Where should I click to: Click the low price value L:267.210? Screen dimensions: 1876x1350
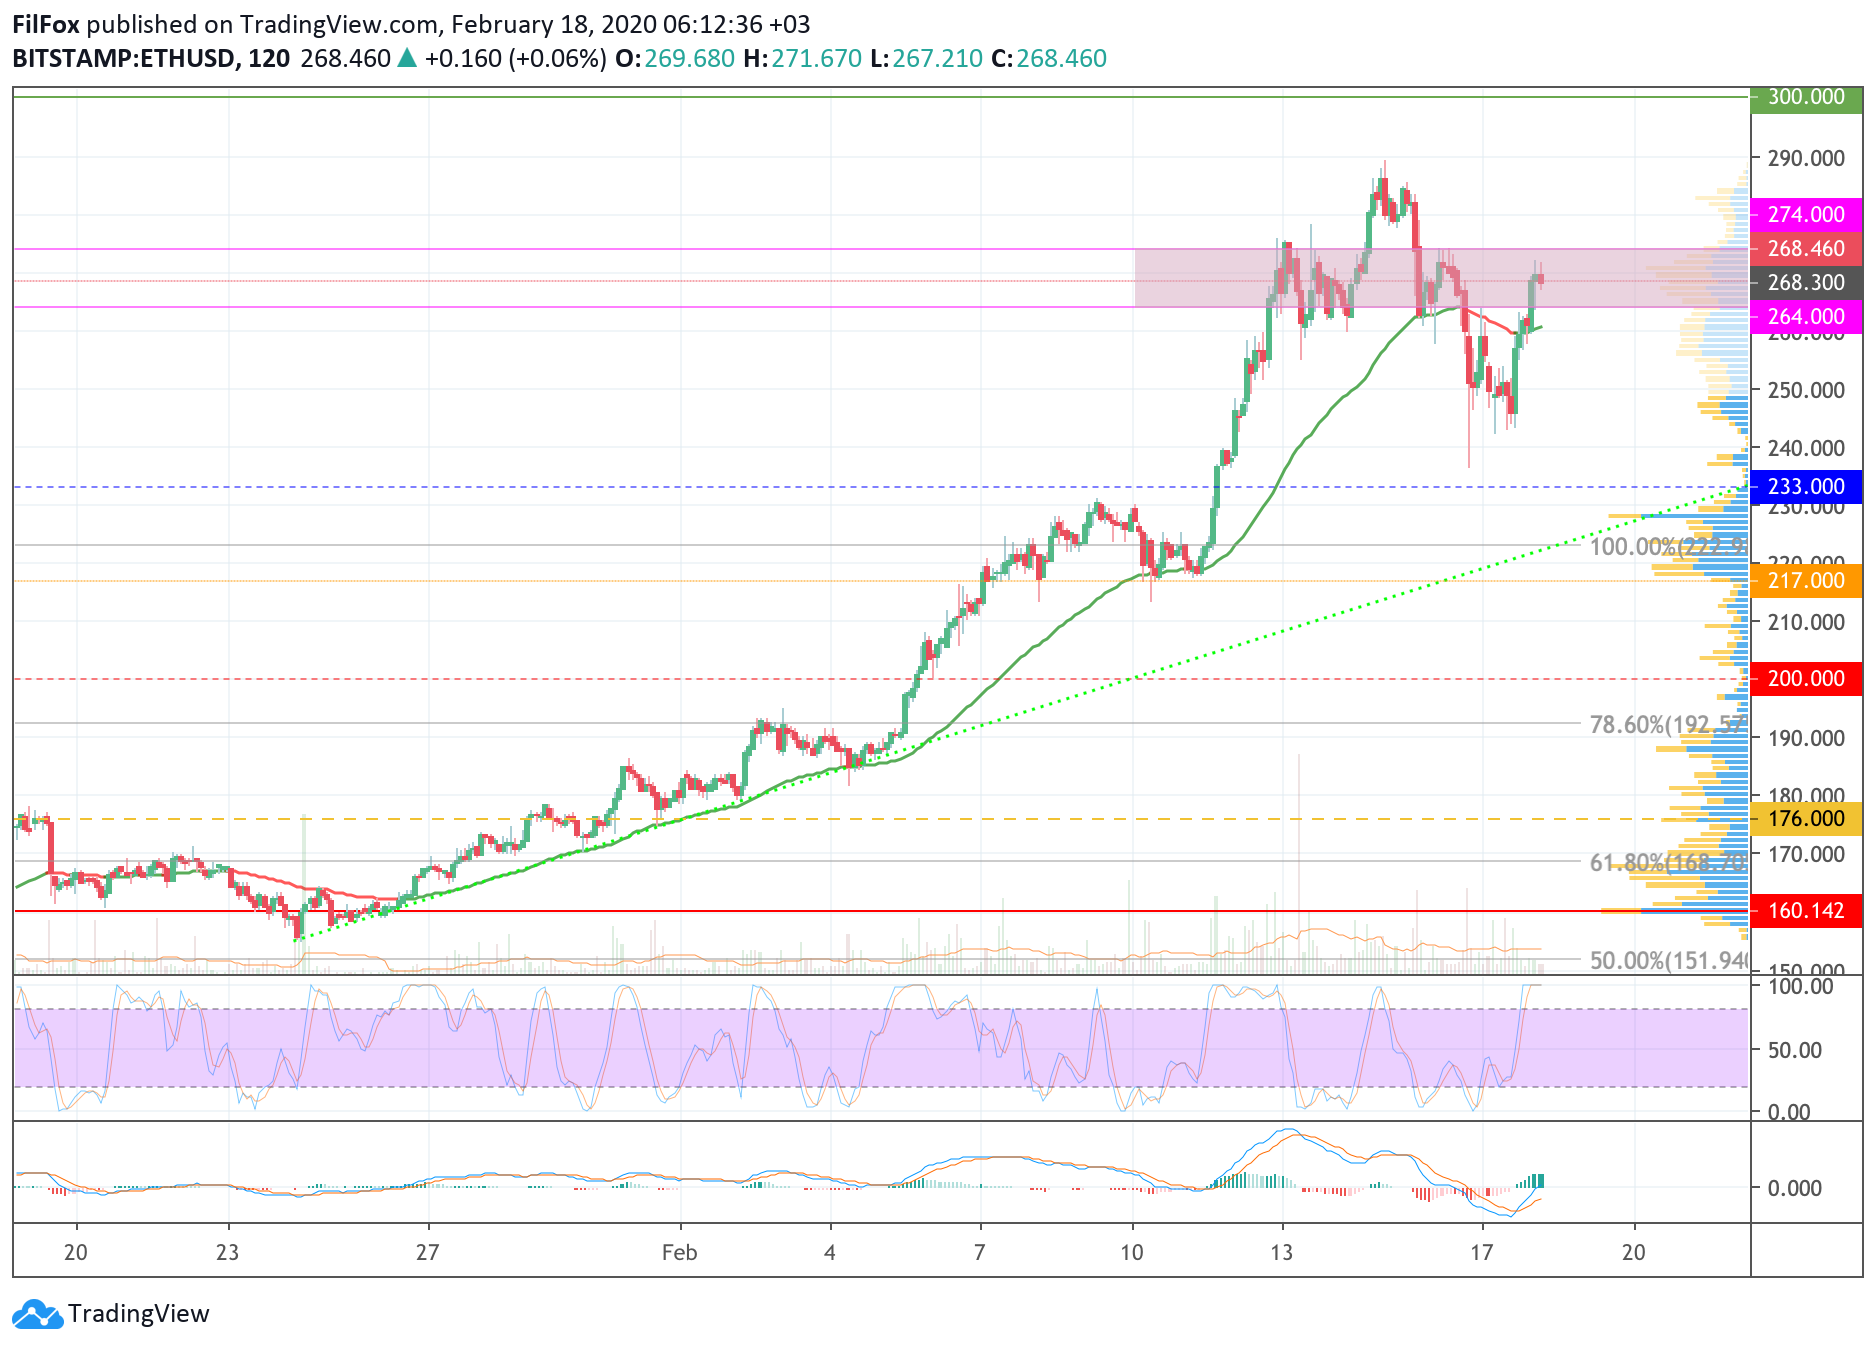pos(926,58)
